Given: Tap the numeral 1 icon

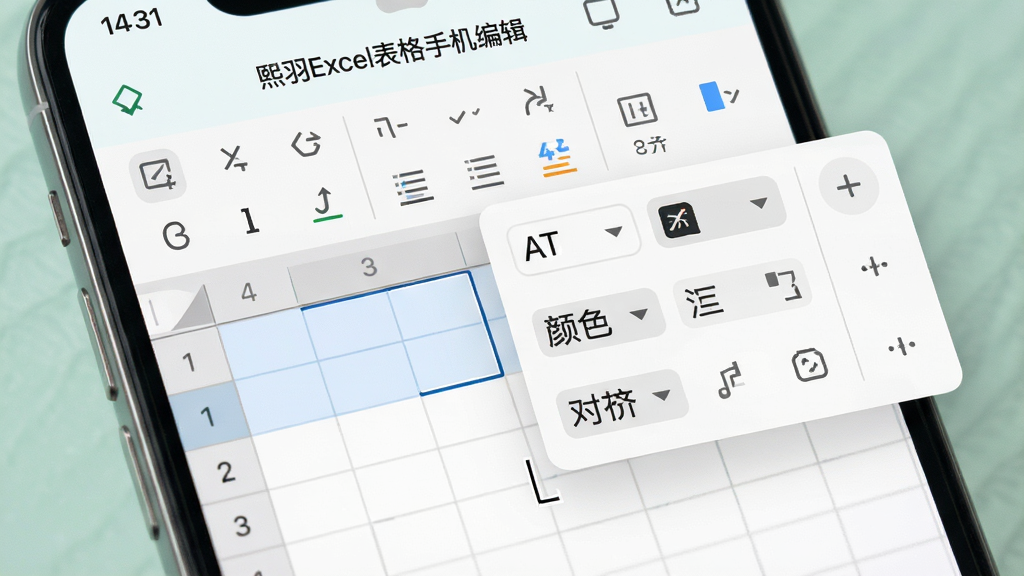Looking at the screenshot, I should point(249,220).
